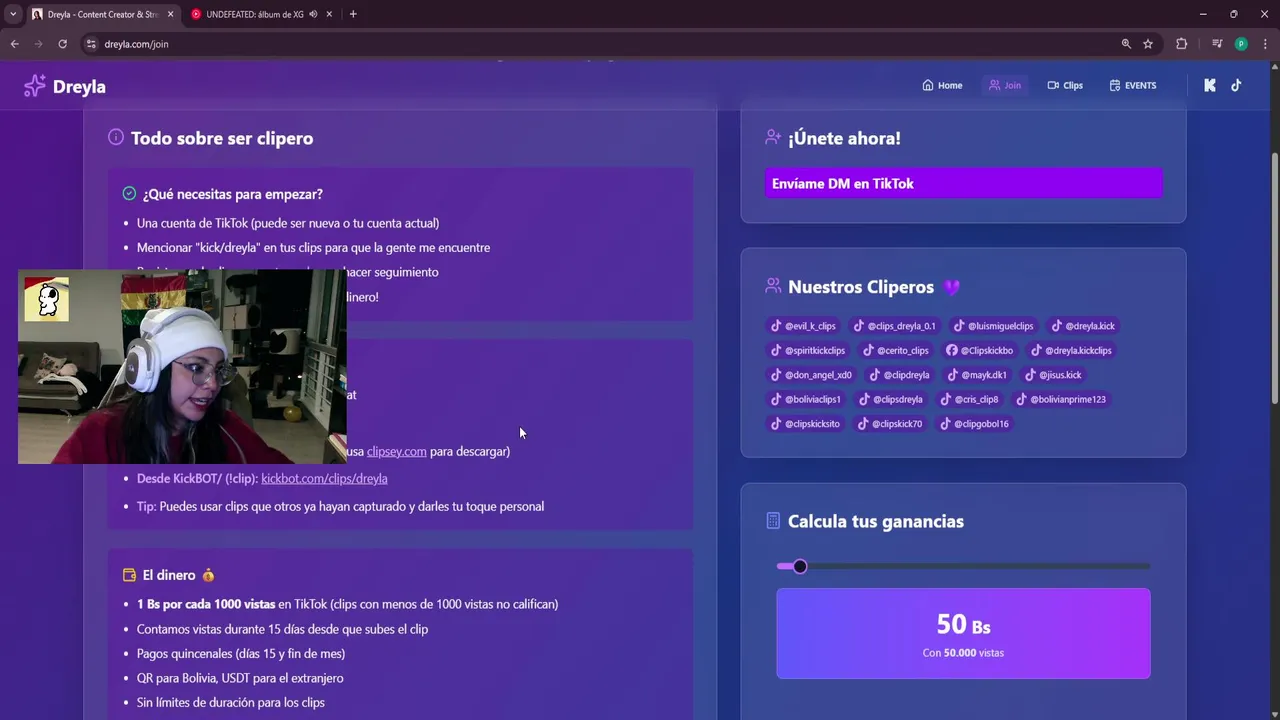Click the Dreyla sparkle logo
The height and width of the screenshot is (720, 1280).
35,86
